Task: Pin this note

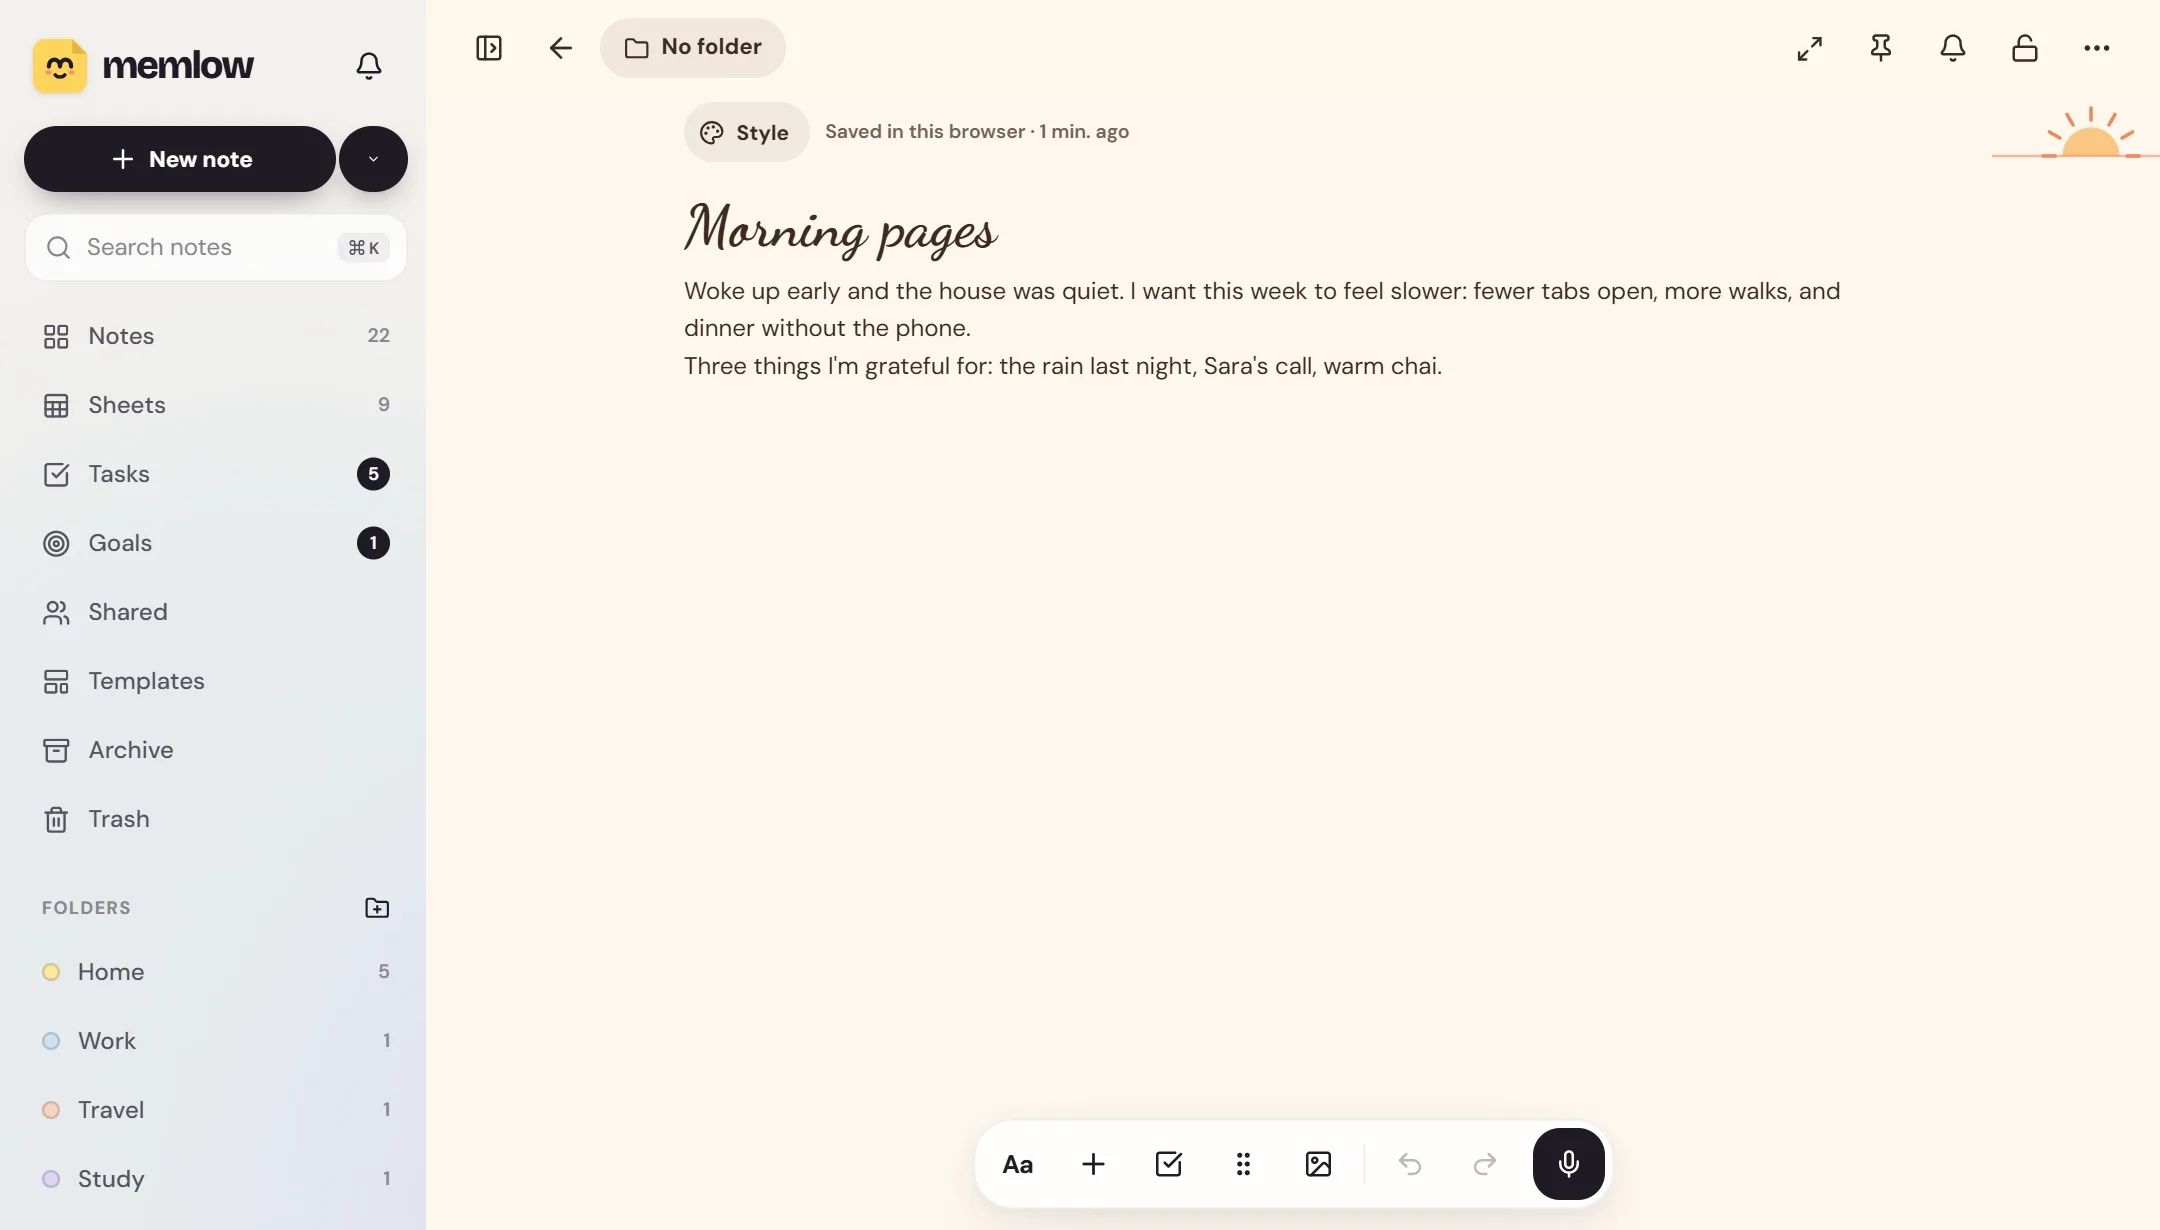Action: pyautogui.click(x=1881, y=48)
